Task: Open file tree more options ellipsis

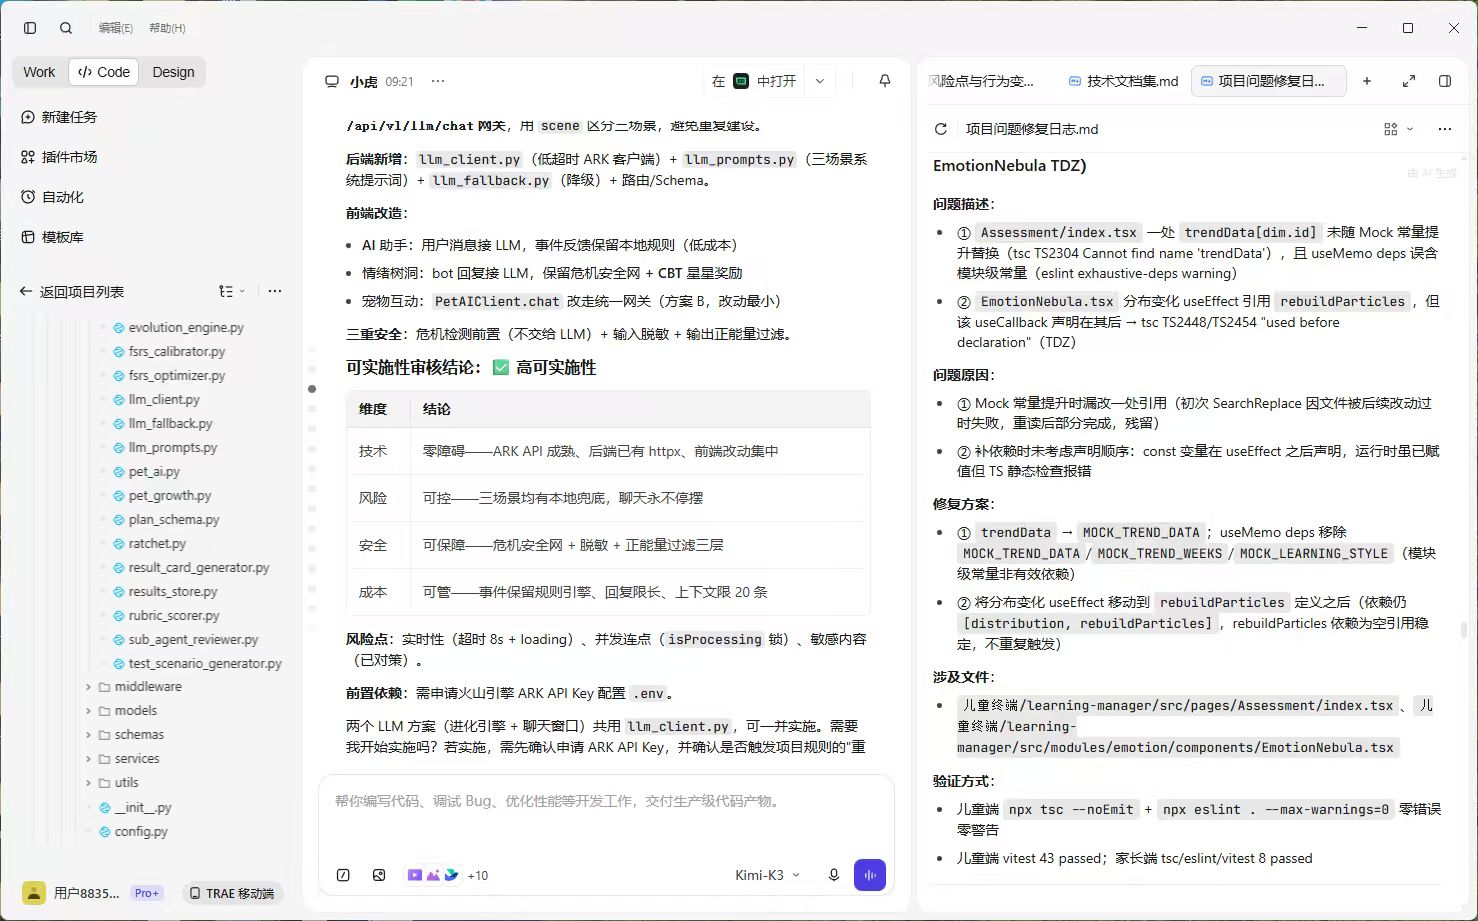Action: pos(275,291)
